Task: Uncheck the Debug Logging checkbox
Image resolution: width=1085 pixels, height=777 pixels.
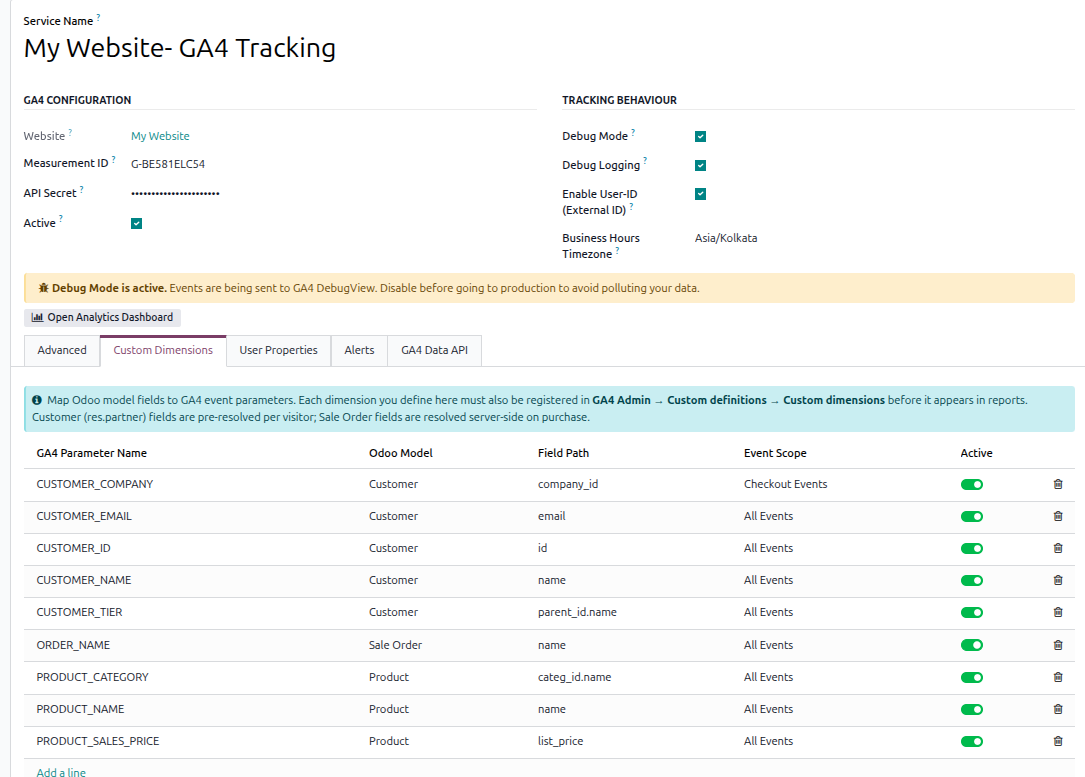Action: [700, 165]
